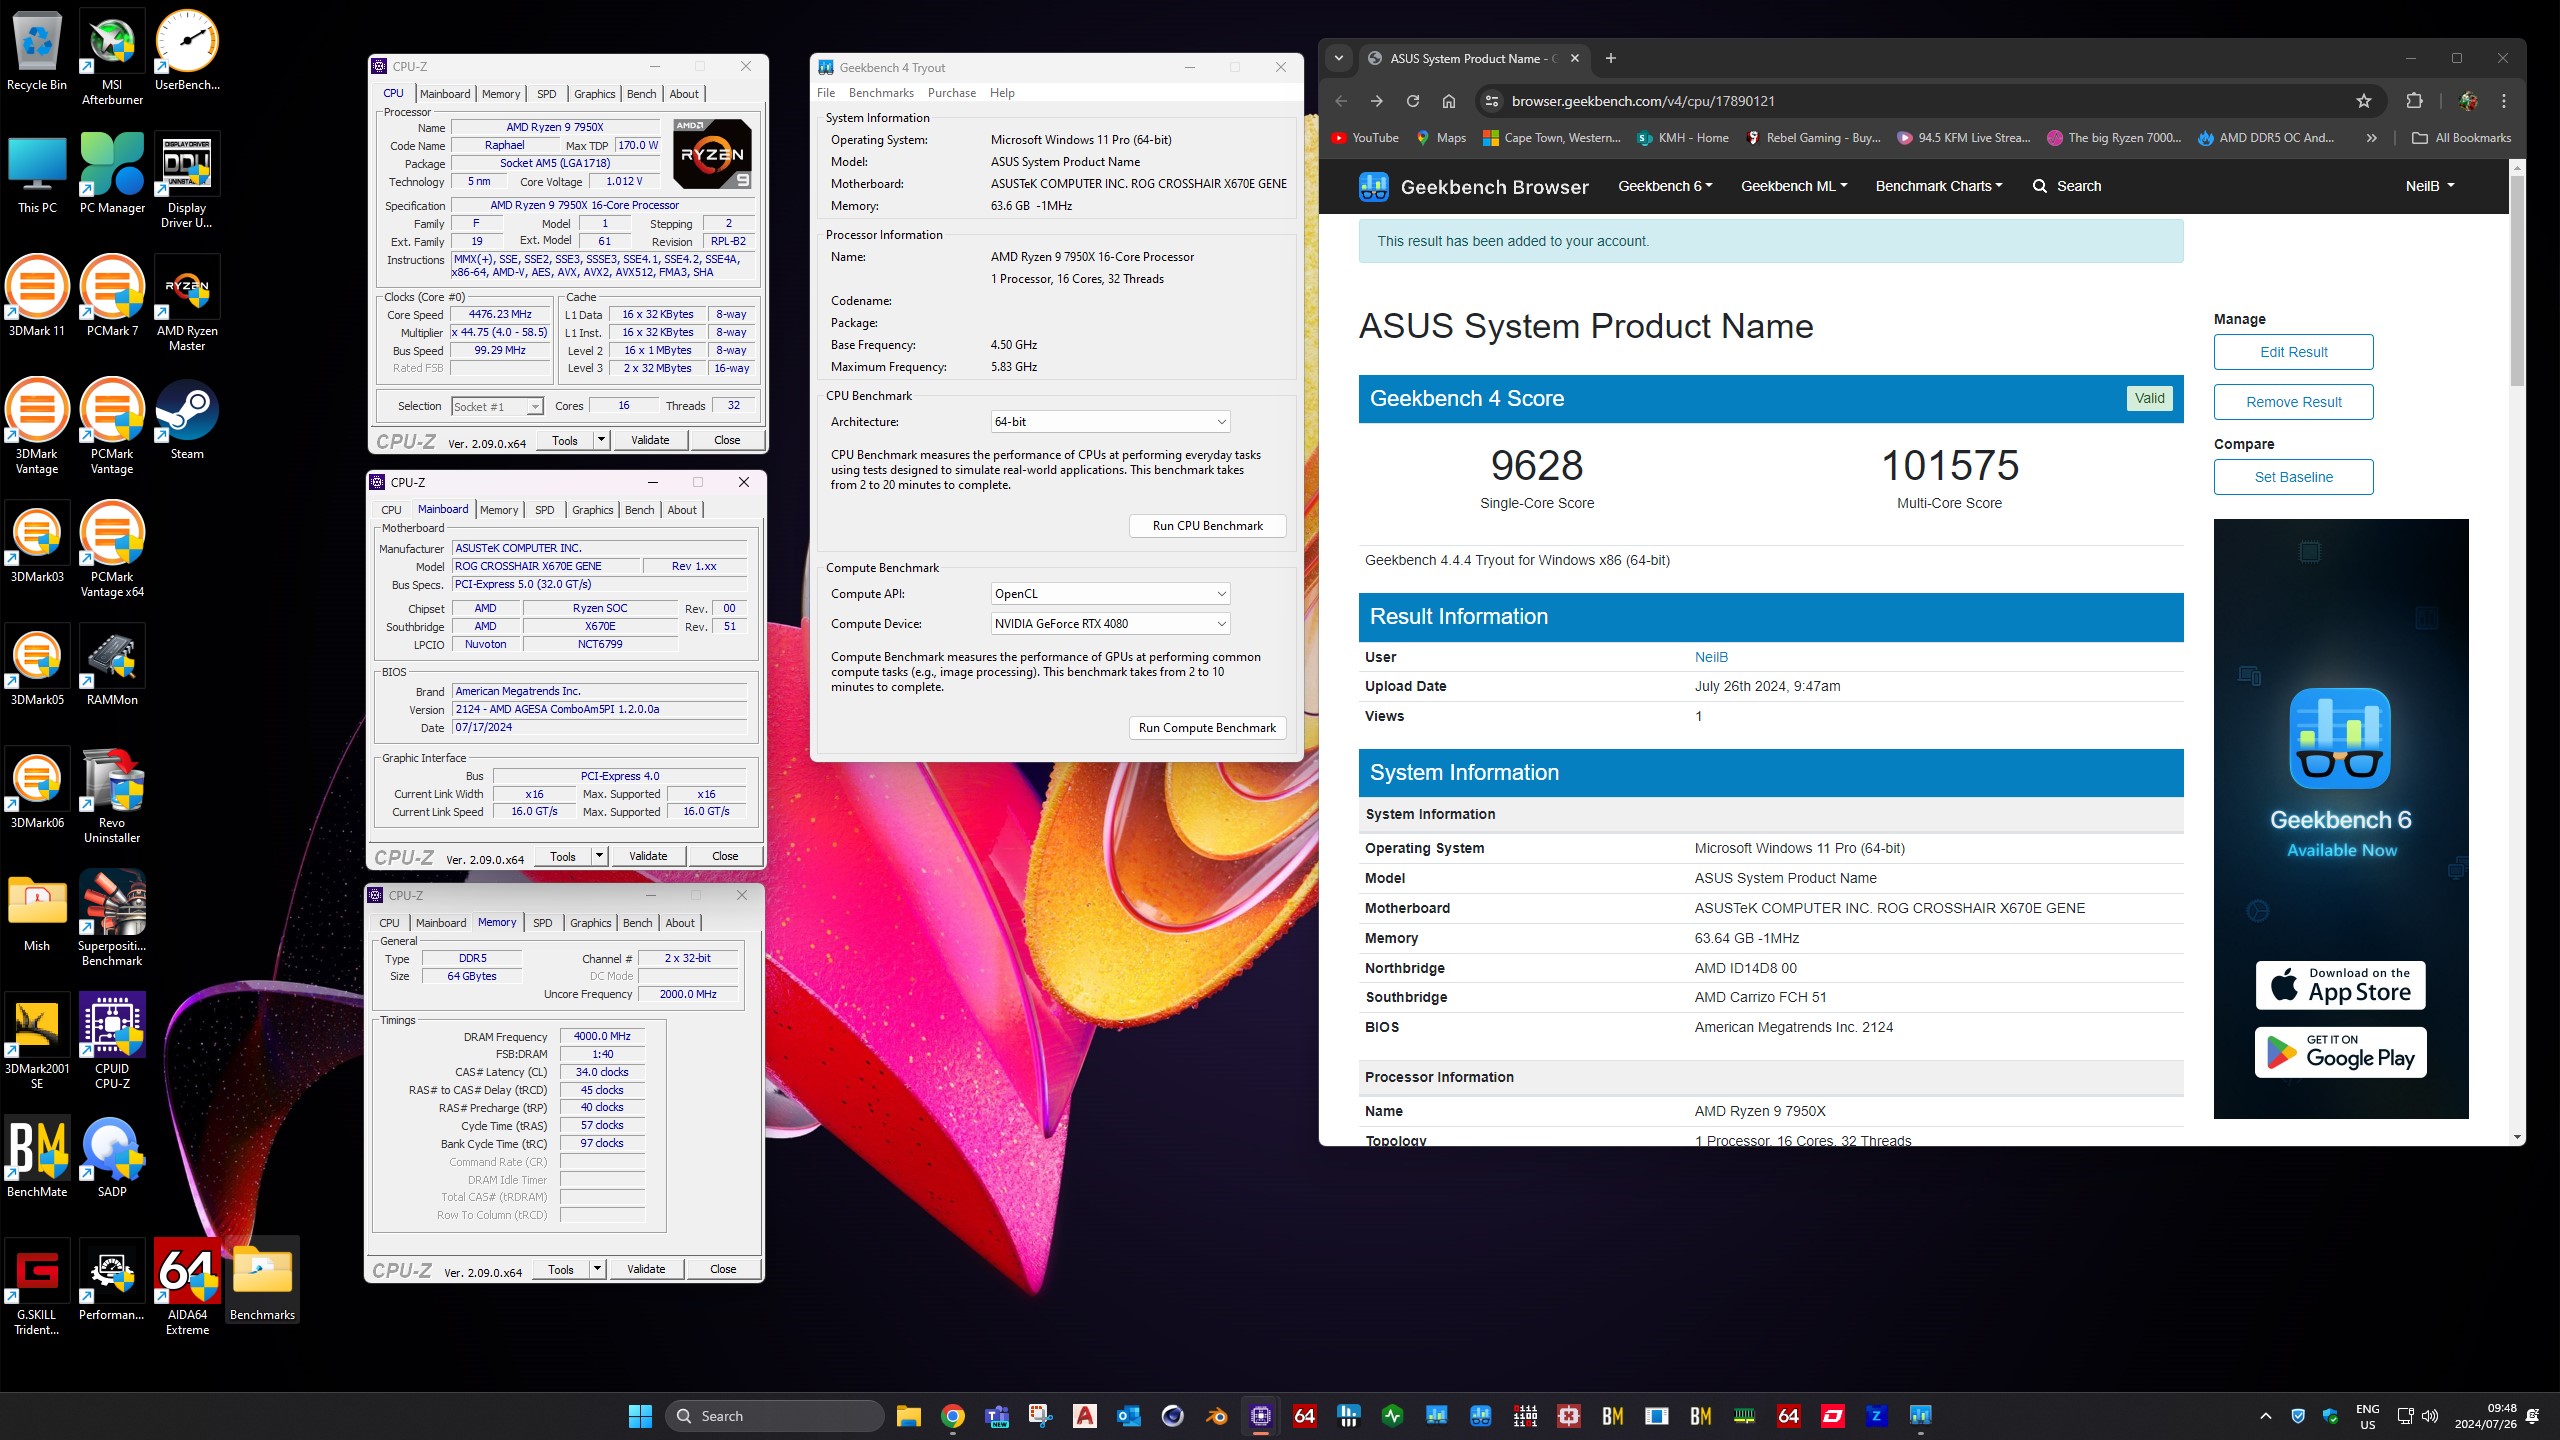Bookmark this page with the star icon
The width and height of the screenshot is (2560, 1440).
point(2363,101)
